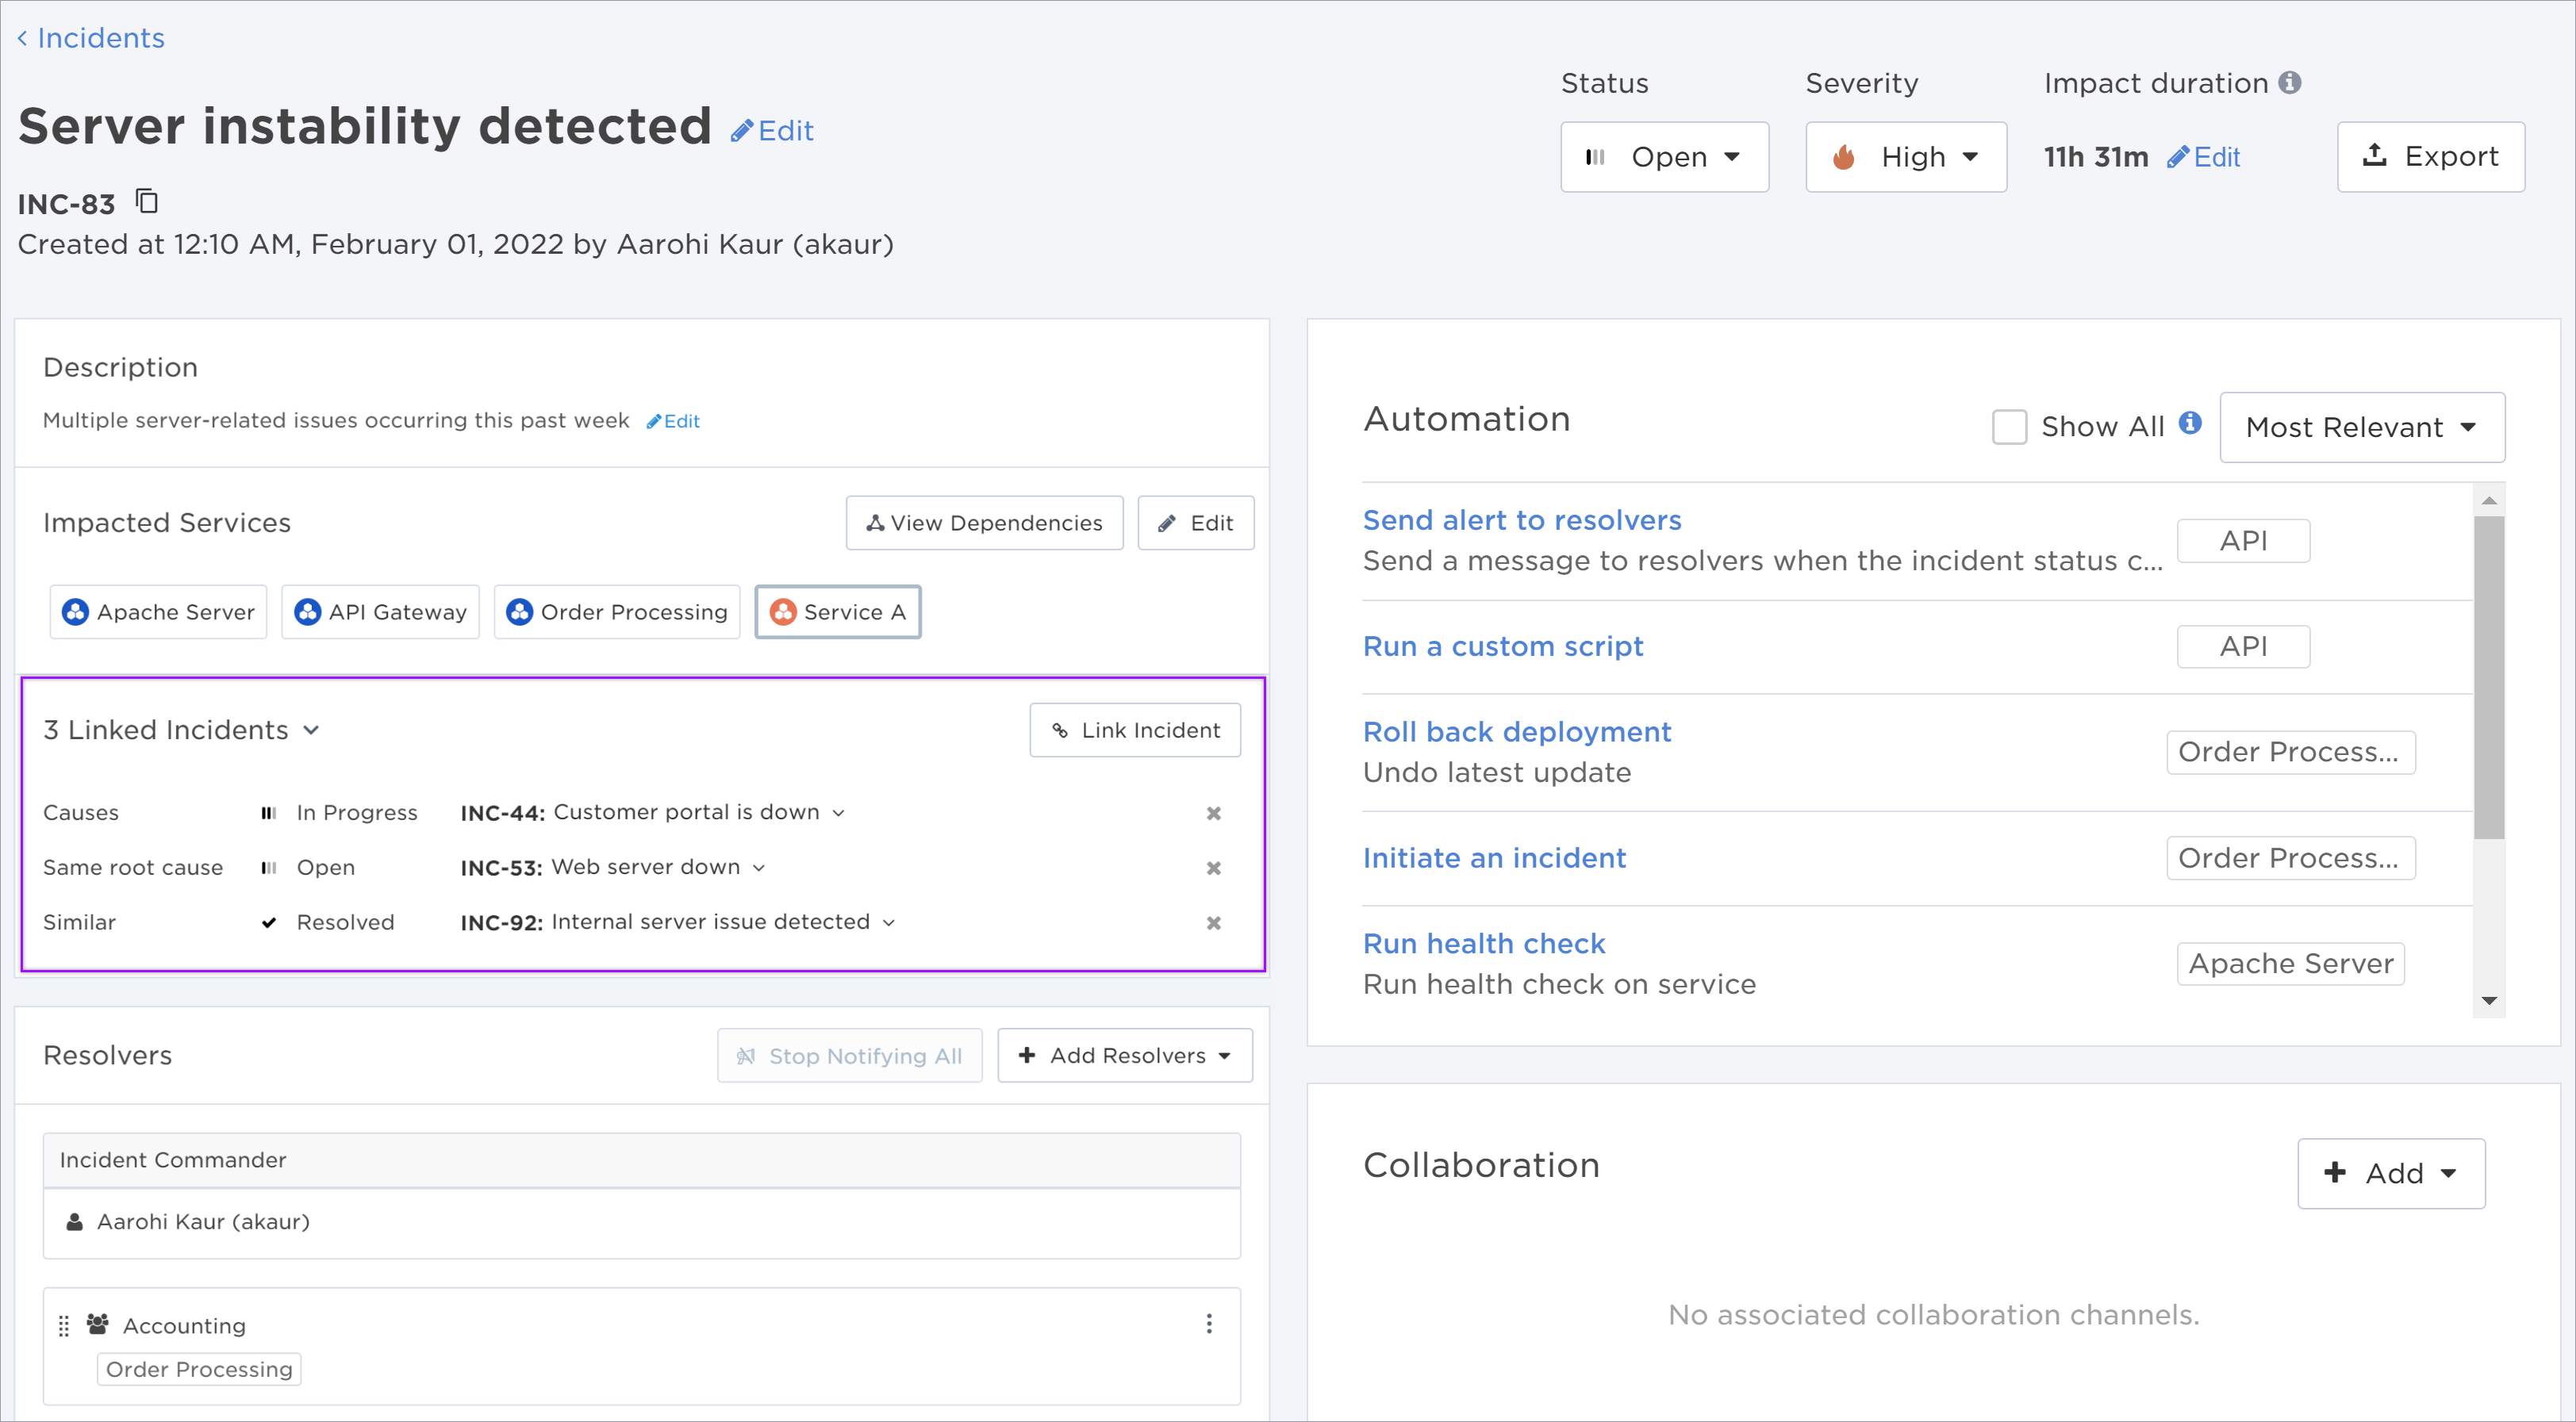This screenshot has height=1422, width=2576.
Task: Open the Accounting team options menu
Action: point(1209,1324)
